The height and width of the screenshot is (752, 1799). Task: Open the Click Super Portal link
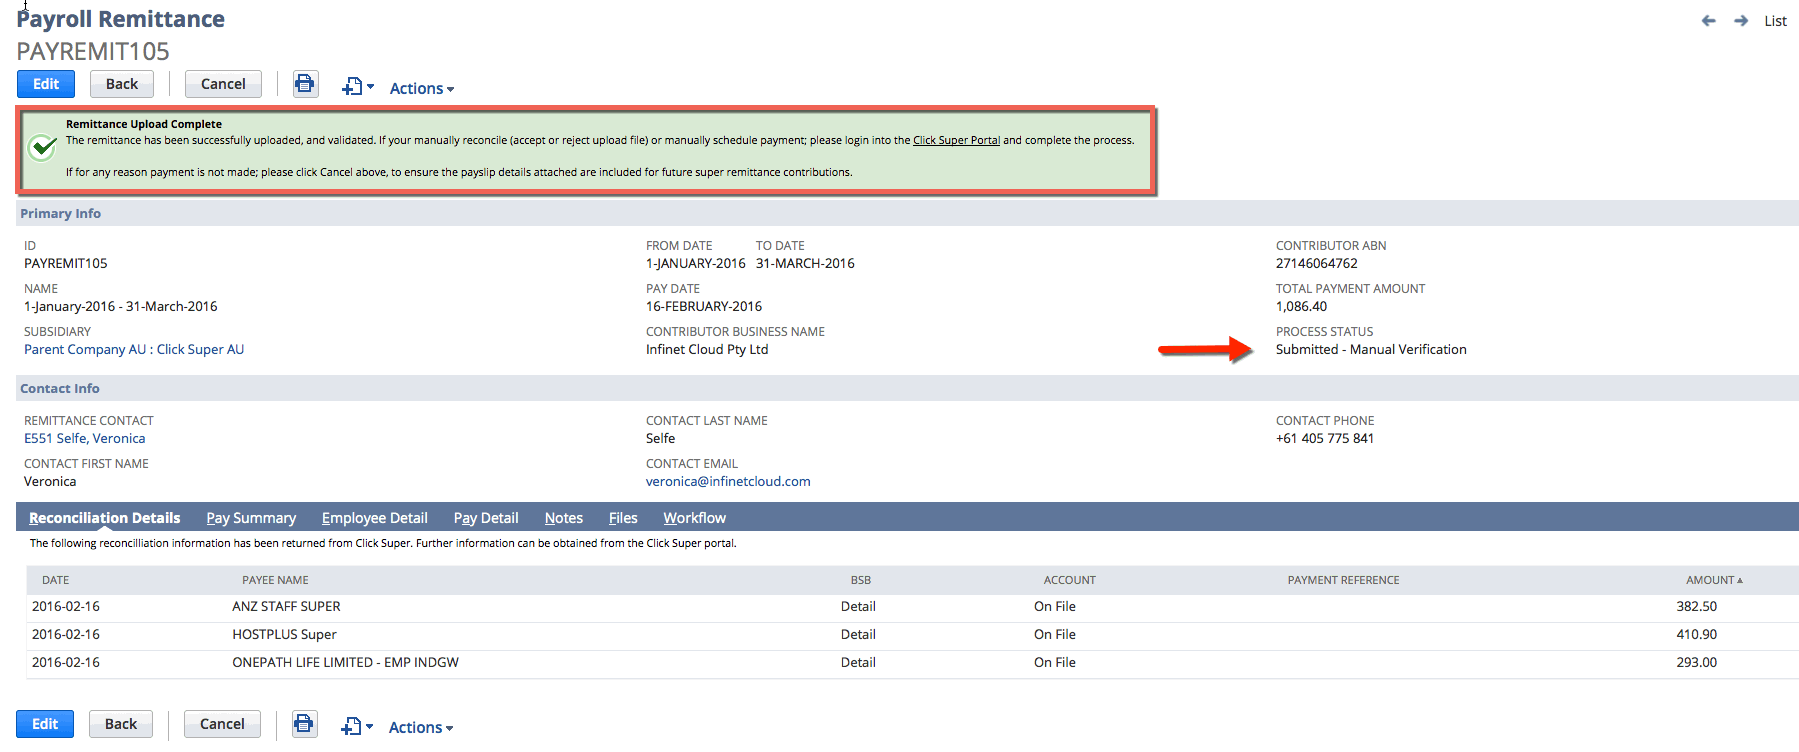pyautogui.click(x=956, y=140)
